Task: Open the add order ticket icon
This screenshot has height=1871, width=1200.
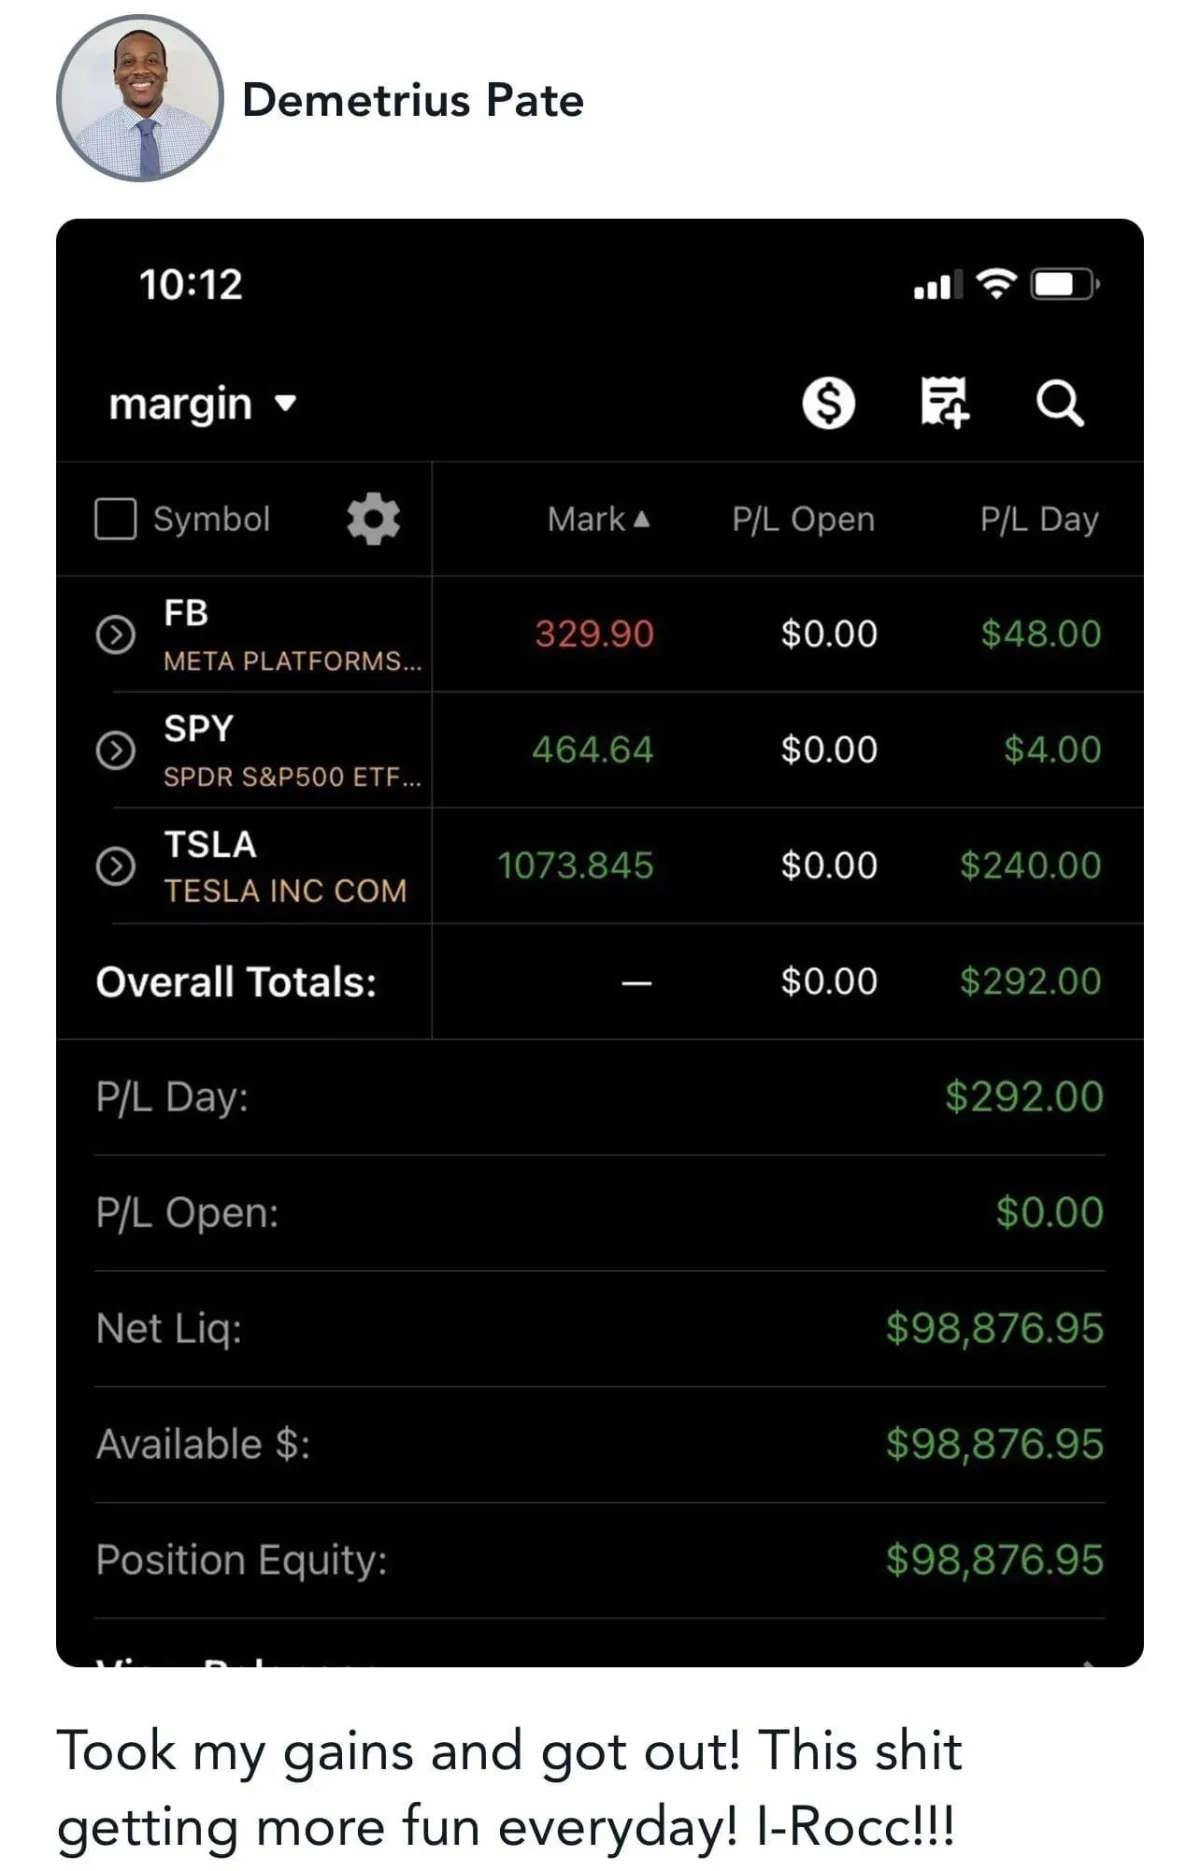Action: [x=944, y=402]
